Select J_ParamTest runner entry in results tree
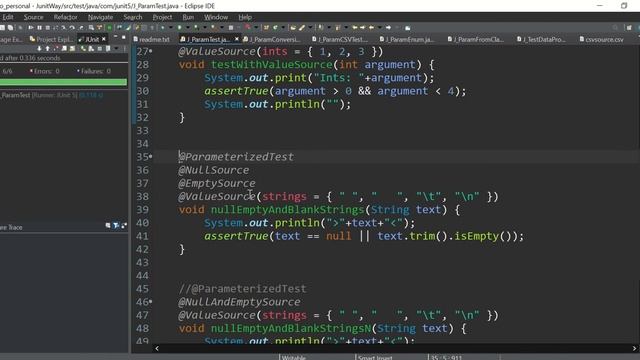 51,95
